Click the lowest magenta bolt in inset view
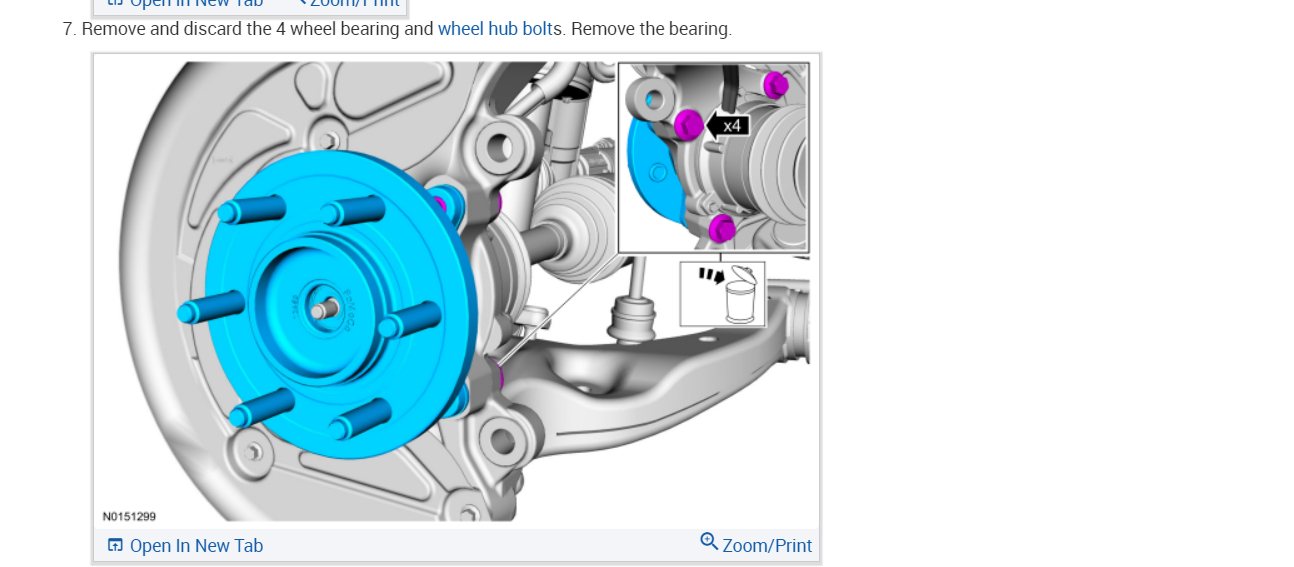The width and height of the screenshot is (1294, 567). pyautogui.click(x=722, y=229)
